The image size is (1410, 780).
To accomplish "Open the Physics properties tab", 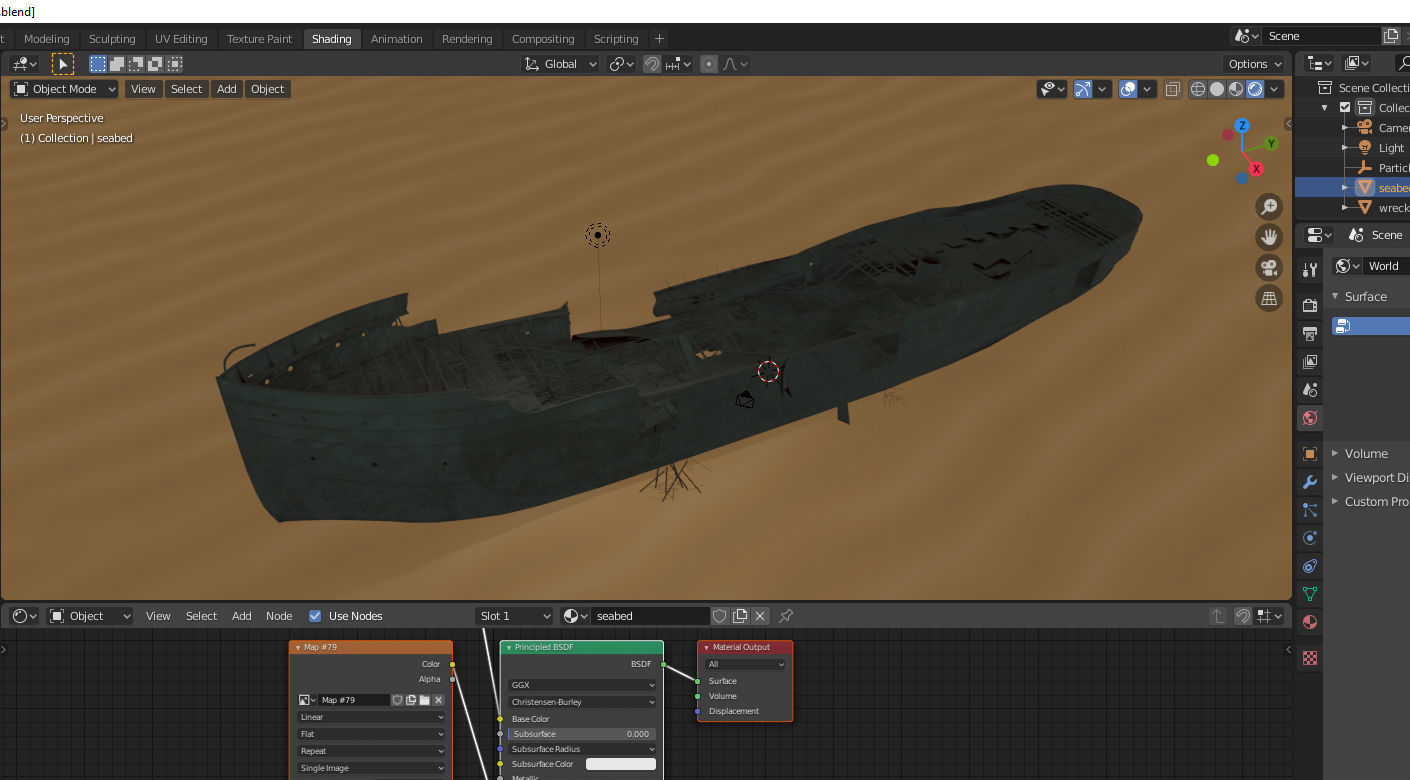I will 1310,538.
